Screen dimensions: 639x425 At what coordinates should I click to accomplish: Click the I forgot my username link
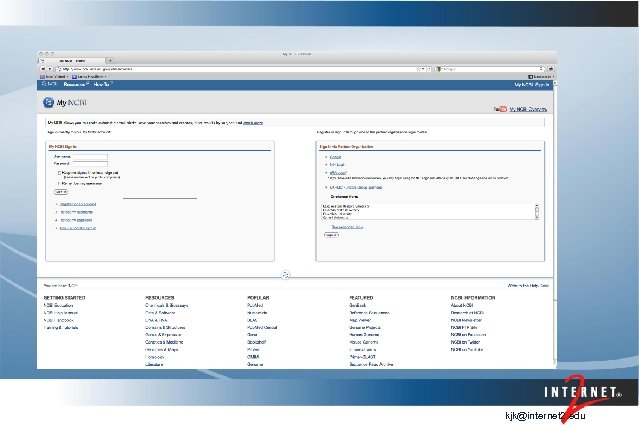pyautogui.click(x=77, y=212)
